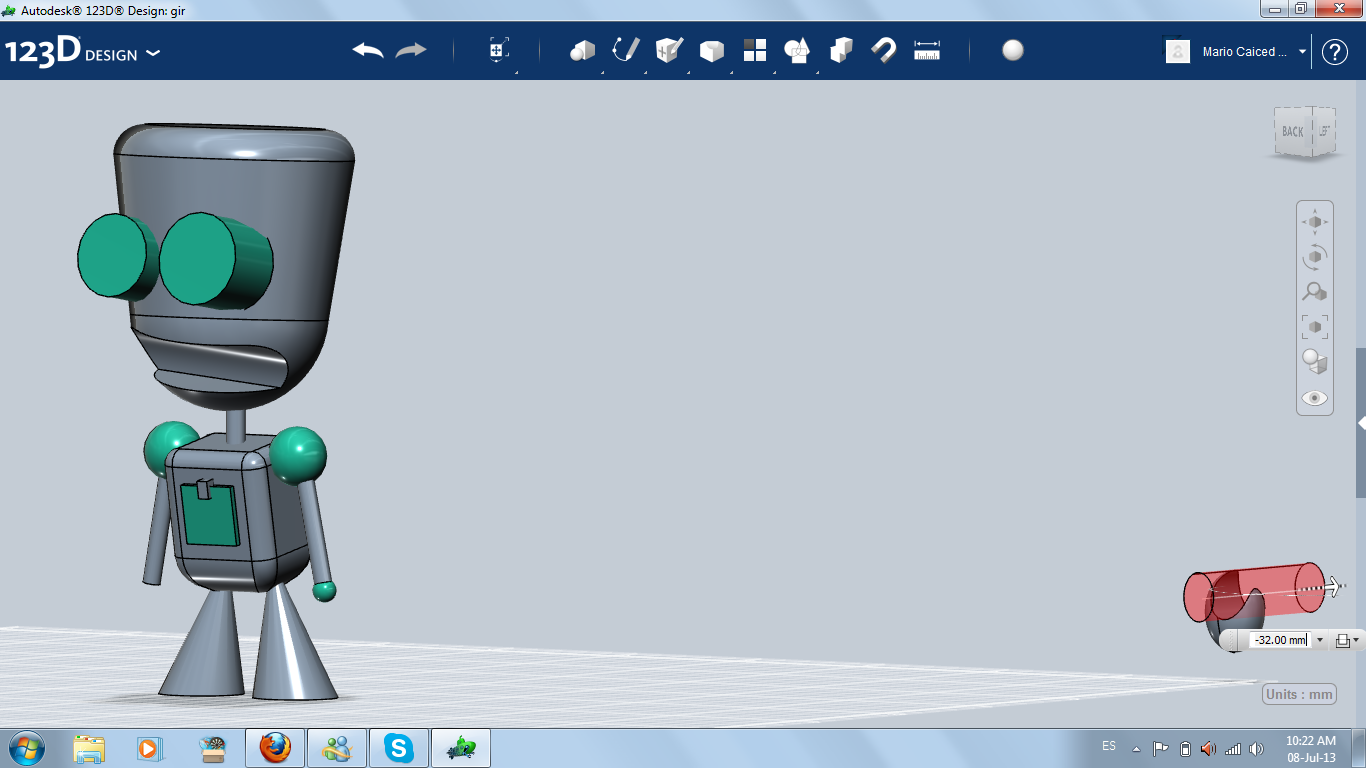Select the Orbit tool in navigation bar
The image size is (1366, 768).
click(1315, 257)
